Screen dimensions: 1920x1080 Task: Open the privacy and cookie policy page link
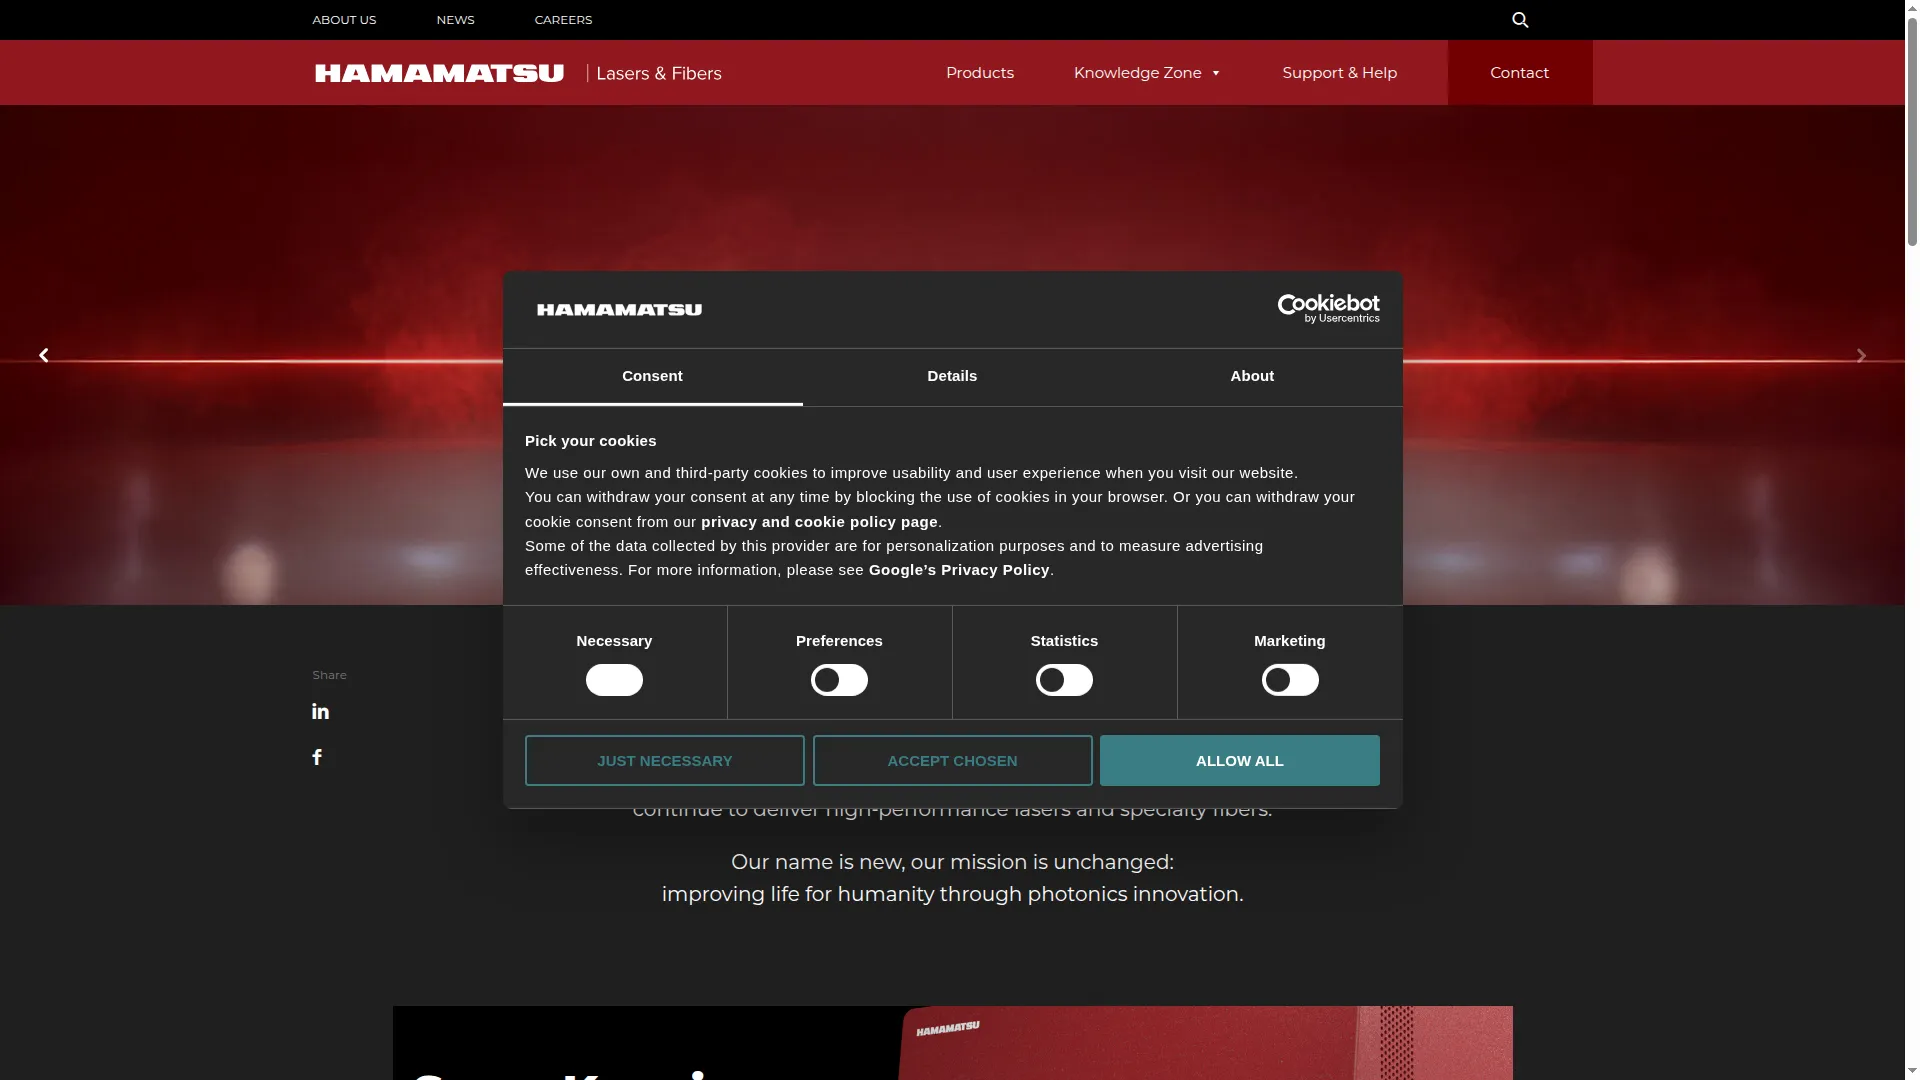tap(819, 522)
